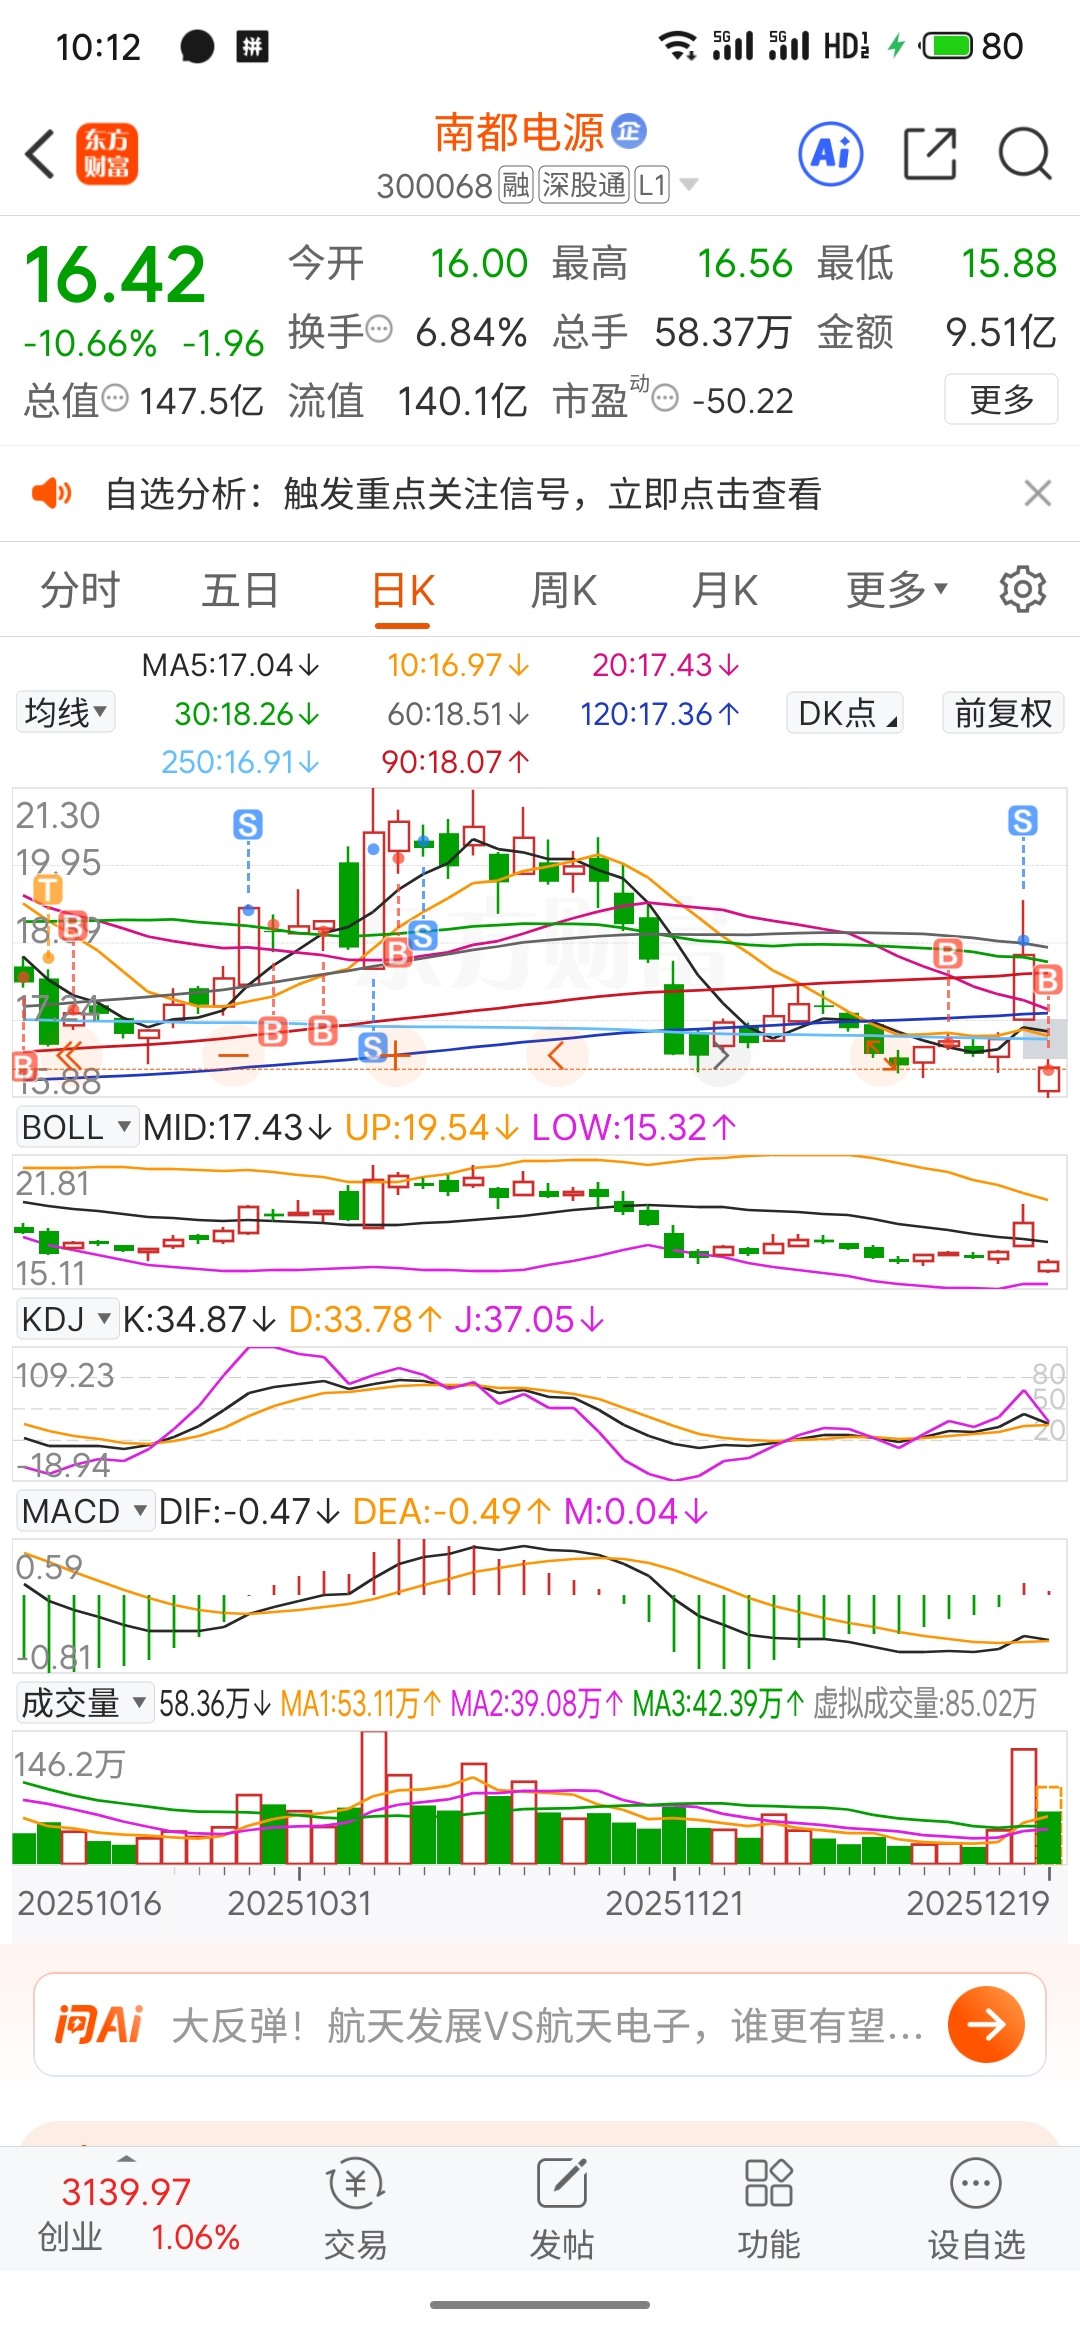Switch to the 月K tab
1080x2340 pixels.
pos(726,589)
